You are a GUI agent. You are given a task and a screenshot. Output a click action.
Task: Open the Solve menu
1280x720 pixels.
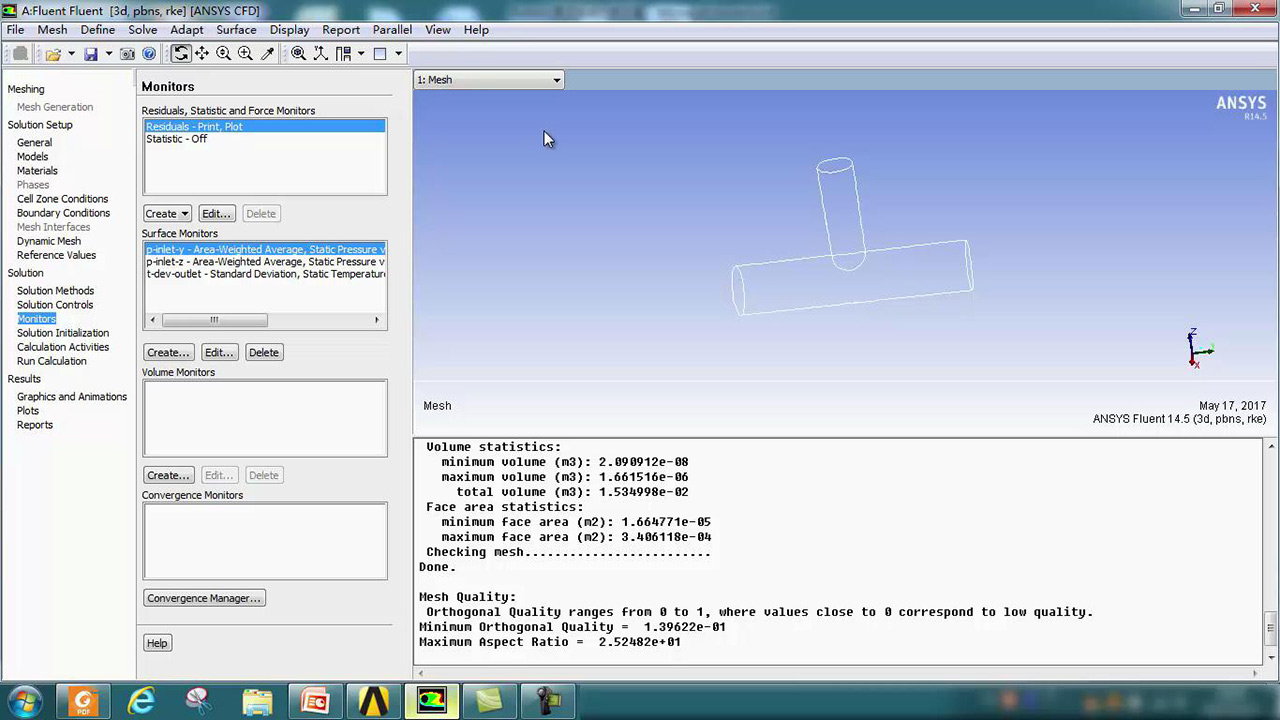(142, 30)
